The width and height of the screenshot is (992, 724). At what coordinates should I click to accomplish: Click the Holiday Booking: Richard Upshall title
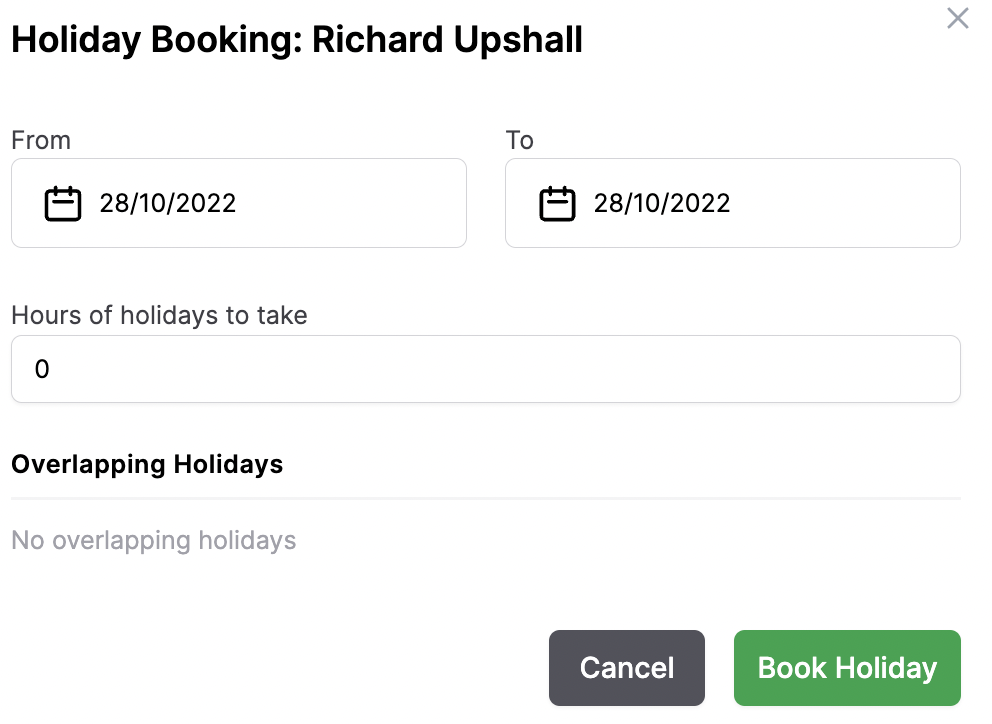[297, 39]
